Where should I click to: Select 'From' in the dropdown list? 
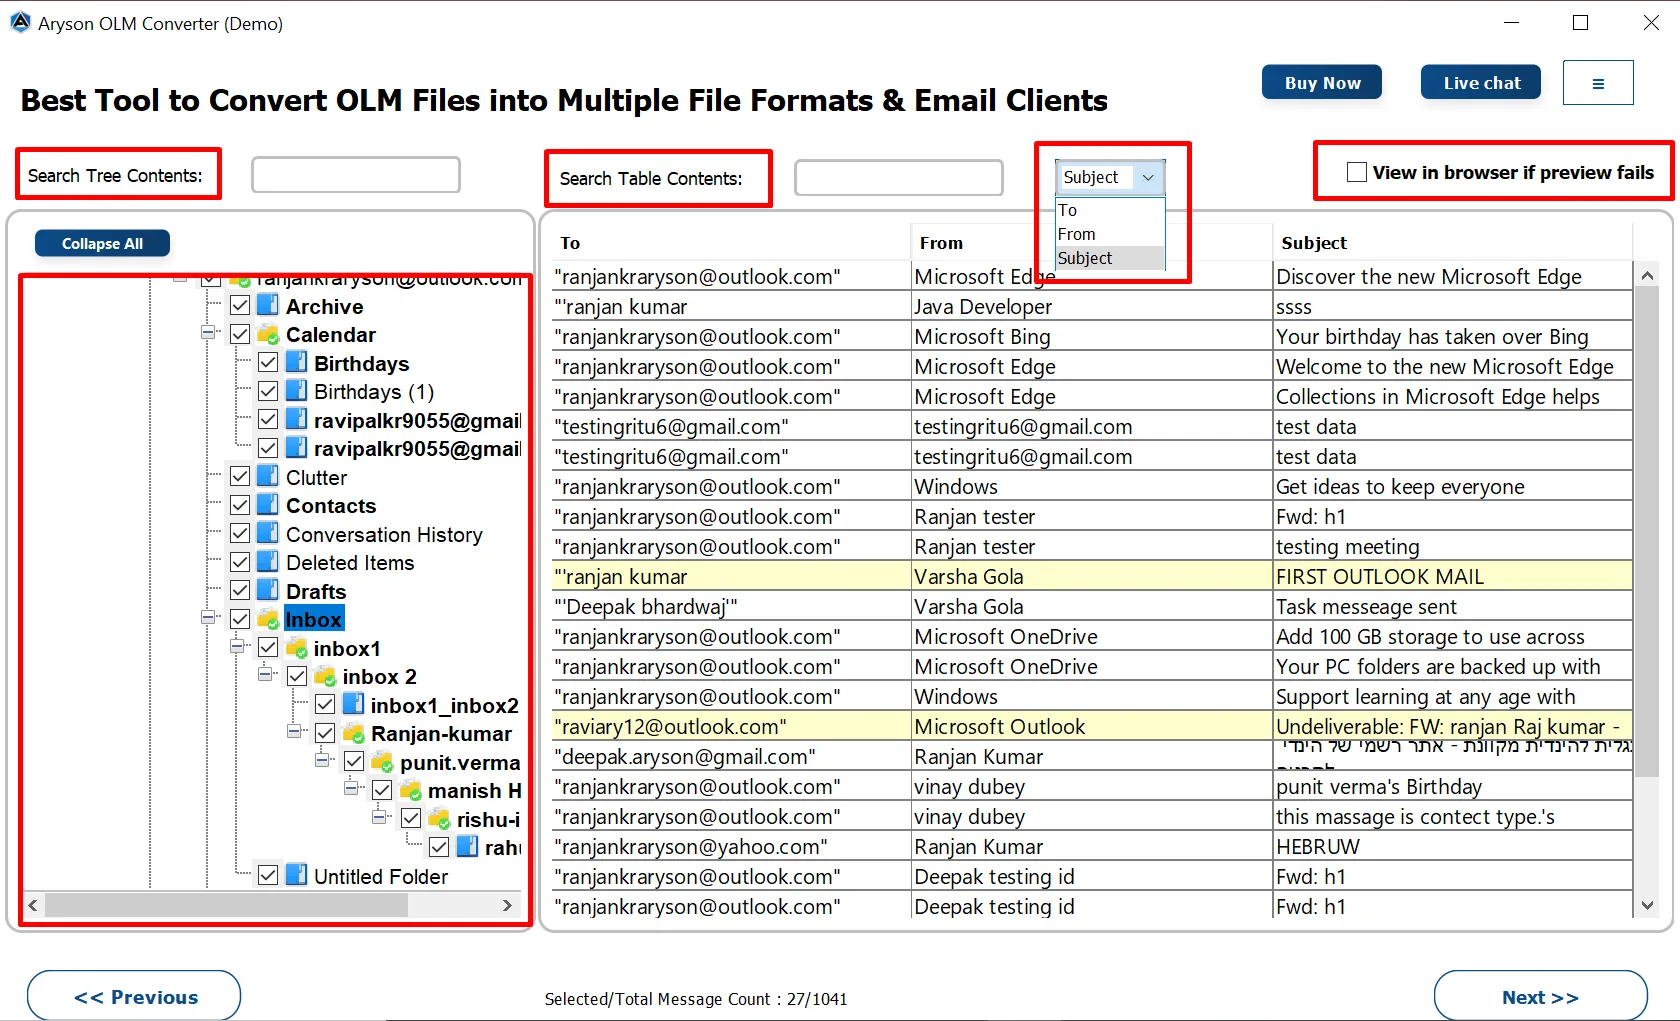click(x=1077, y=234)
